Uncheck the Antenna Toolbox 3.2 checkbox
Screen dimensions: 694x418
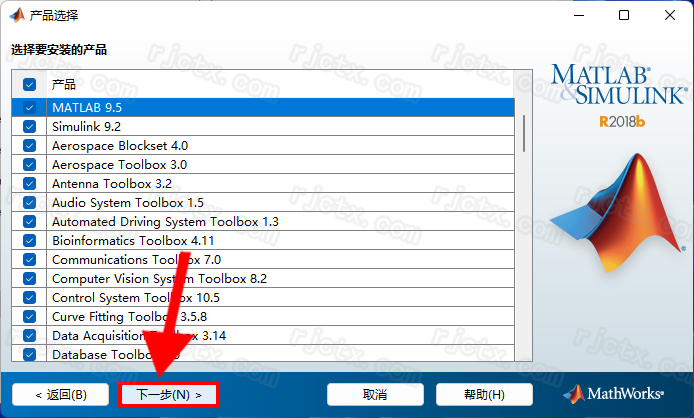tap(30, 183)
